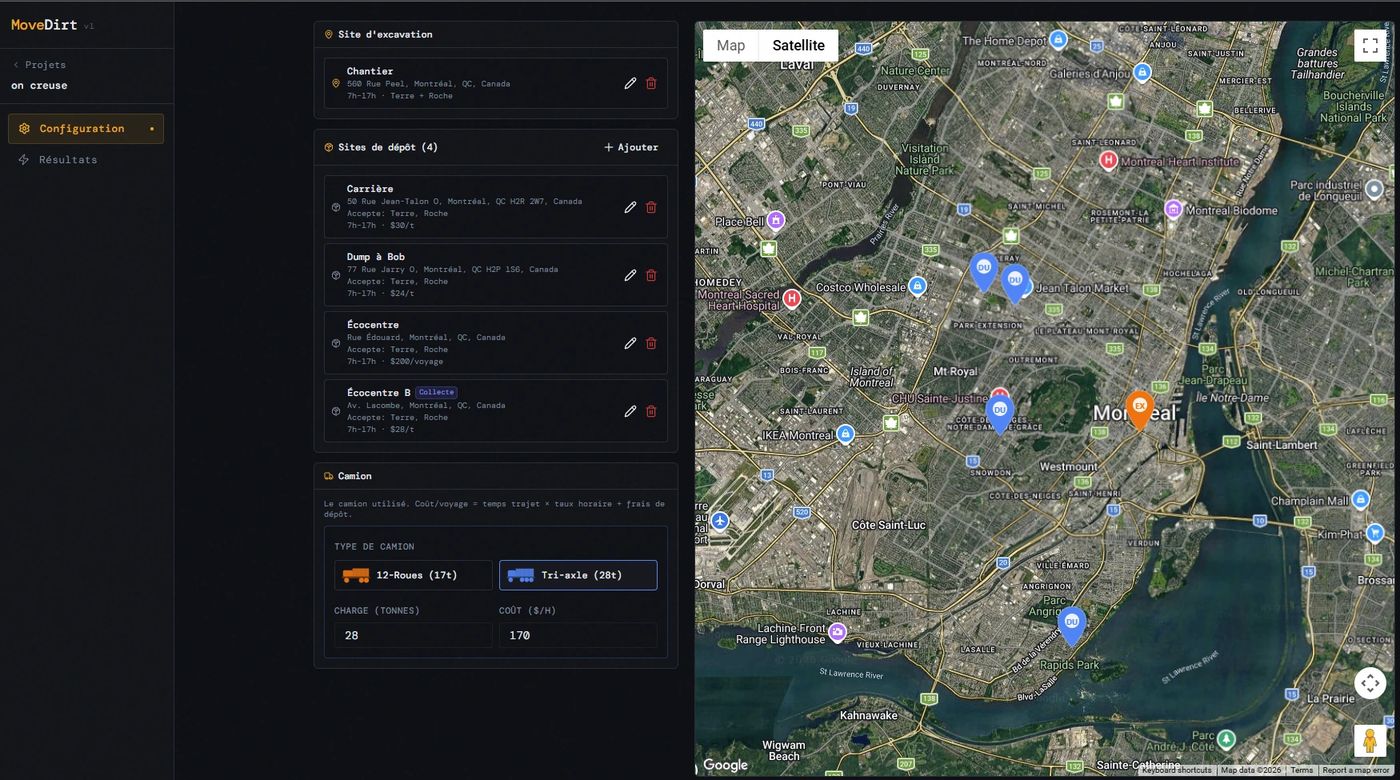Add a new deposit site with Ajouter

(631, 147)
